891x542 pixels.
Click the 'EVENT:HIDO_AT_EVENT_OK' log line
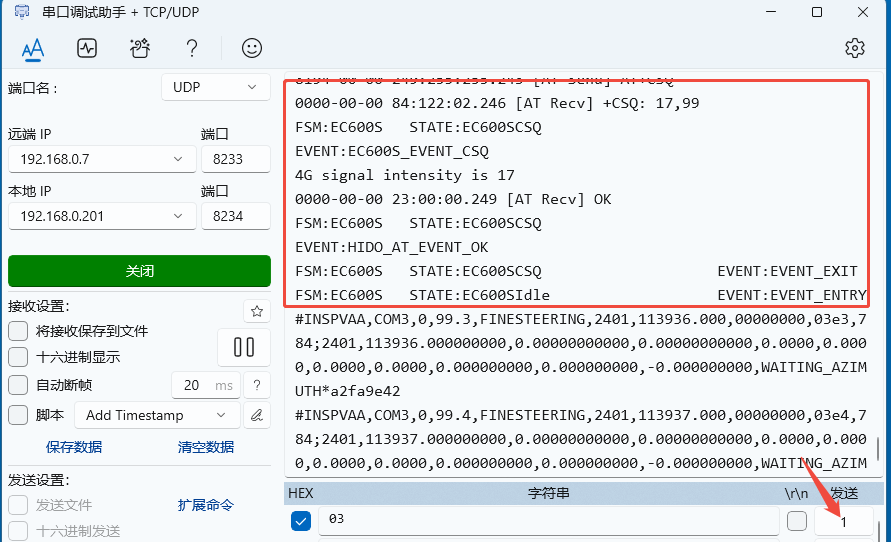coord(392,247)
